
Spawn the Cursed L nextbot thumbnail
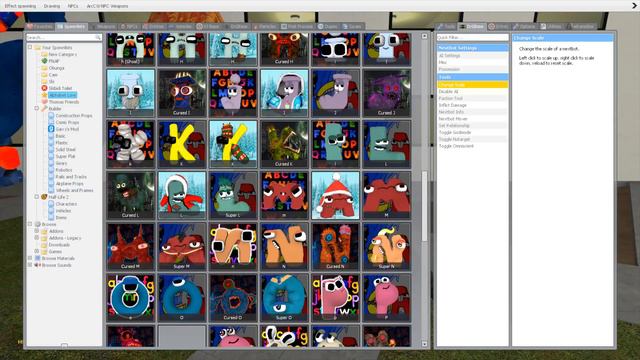(x=131, y=195)
